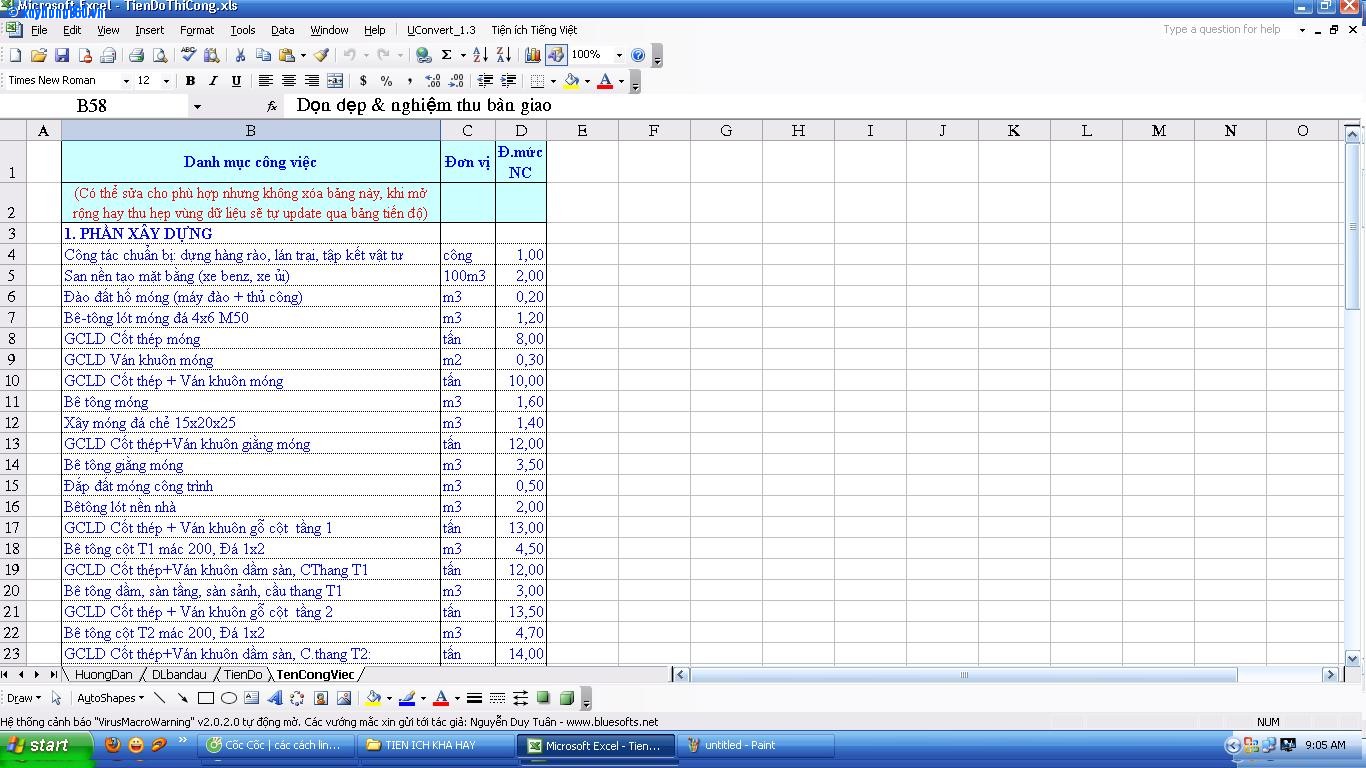Switch to untitled - Paint in taskbar
Screen dimensions: 1366x768
tap(756, 745)
